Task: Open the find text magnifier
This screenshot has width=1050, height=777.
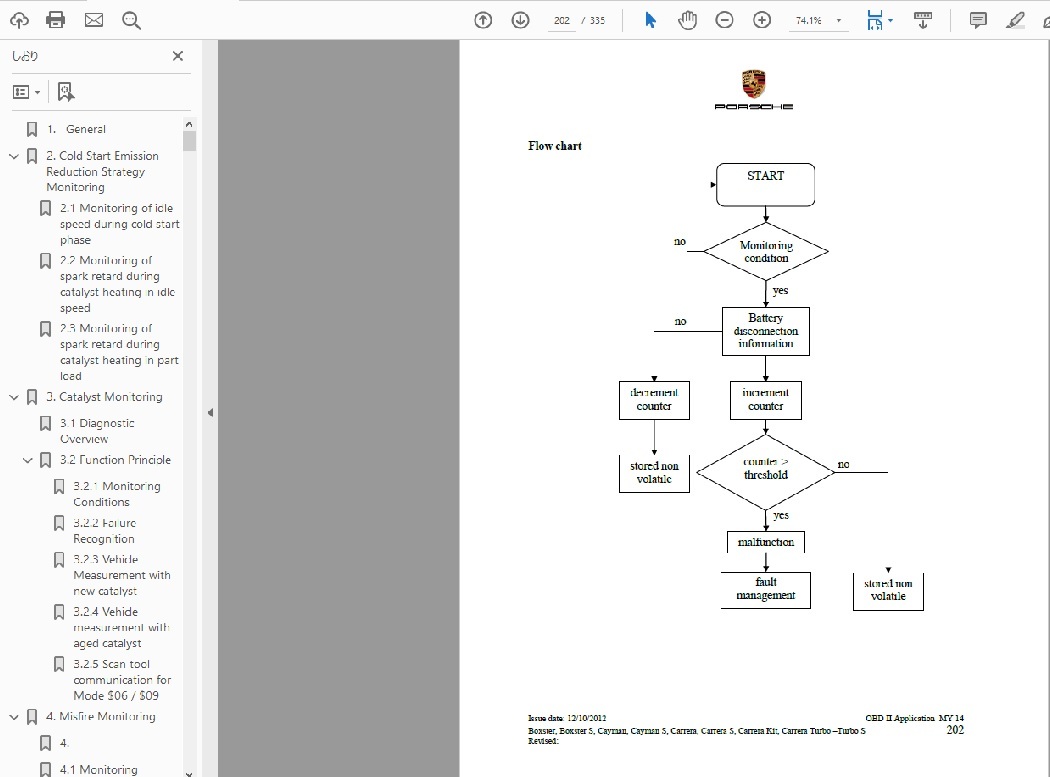Action: [x=131, y=21]
